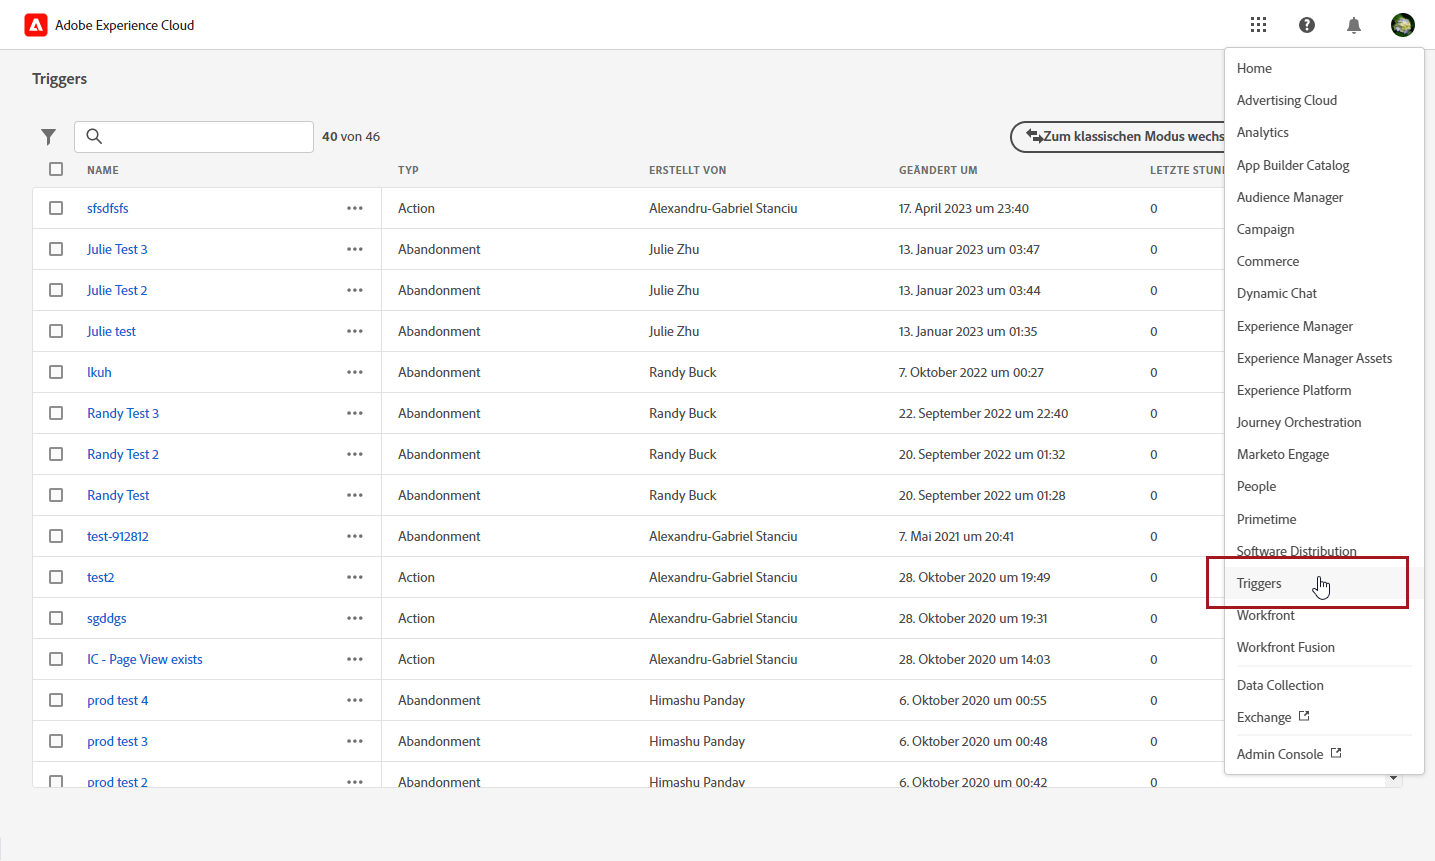Click the external link icon beside Exchange
The height and width of the screenshot is (861, 1435).
(1304, 716)
